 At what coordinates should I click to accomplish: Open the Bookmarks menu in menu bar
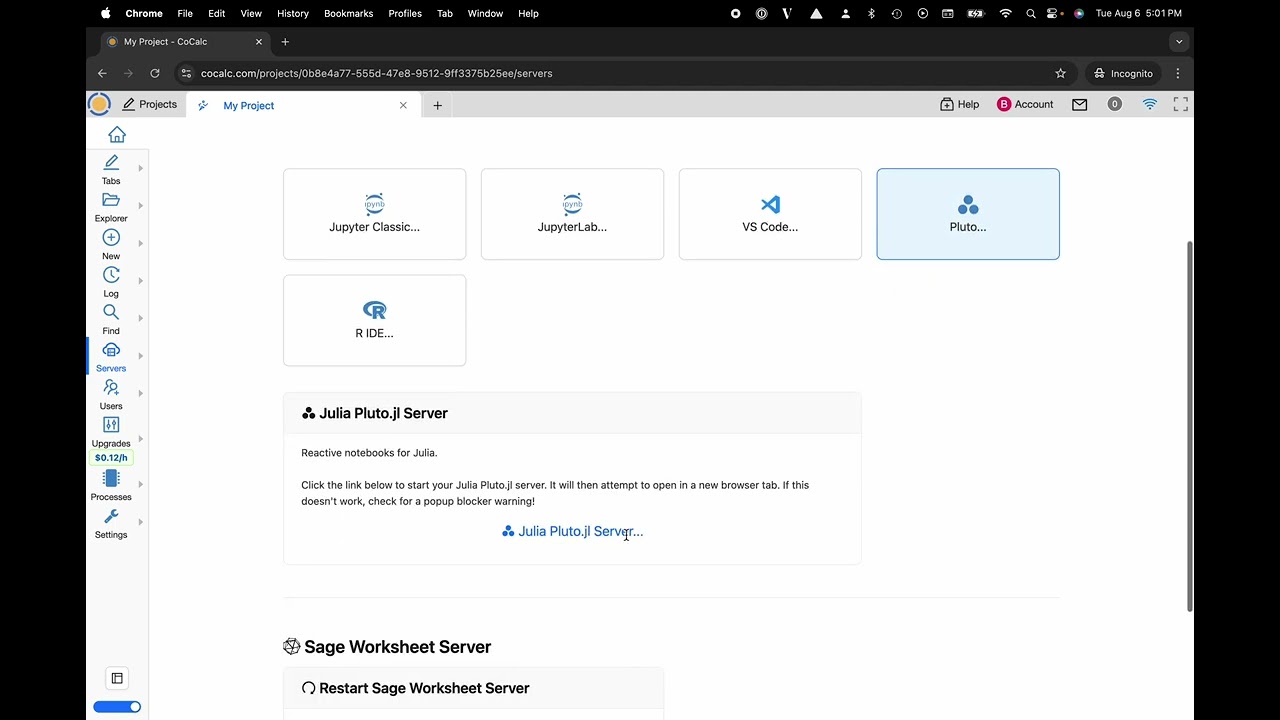pyautogui.click(x=348, y=13)
